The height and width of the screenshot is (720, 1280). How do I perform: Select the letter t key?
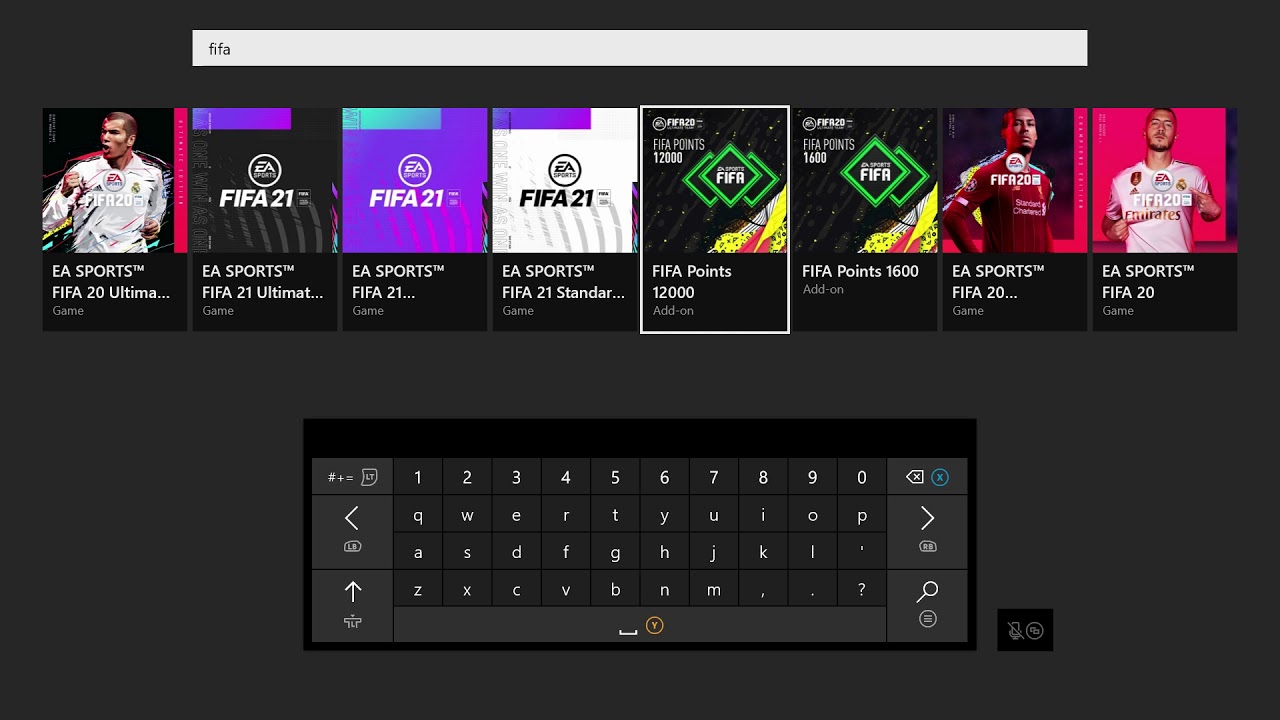615,516
